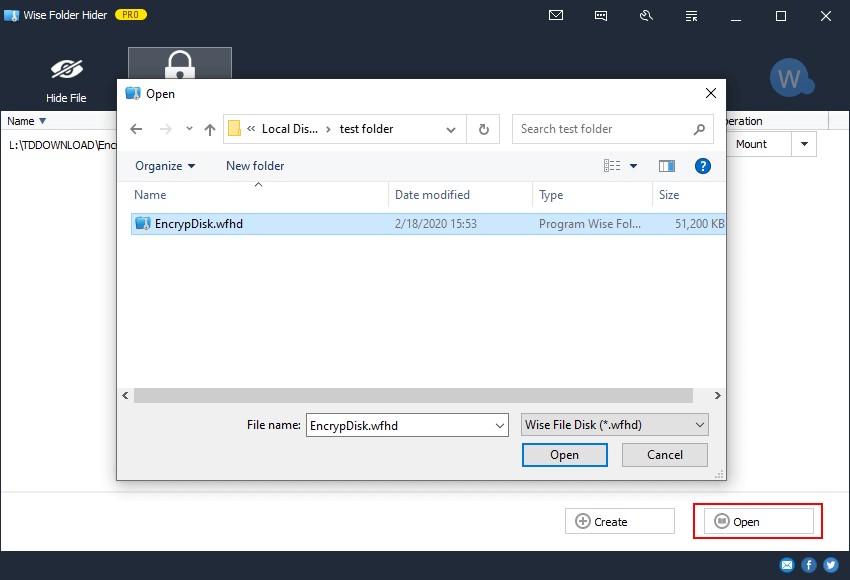This screenshot has width=850, height=580.
Task: Click the change view icon
Action: point(612,166)
